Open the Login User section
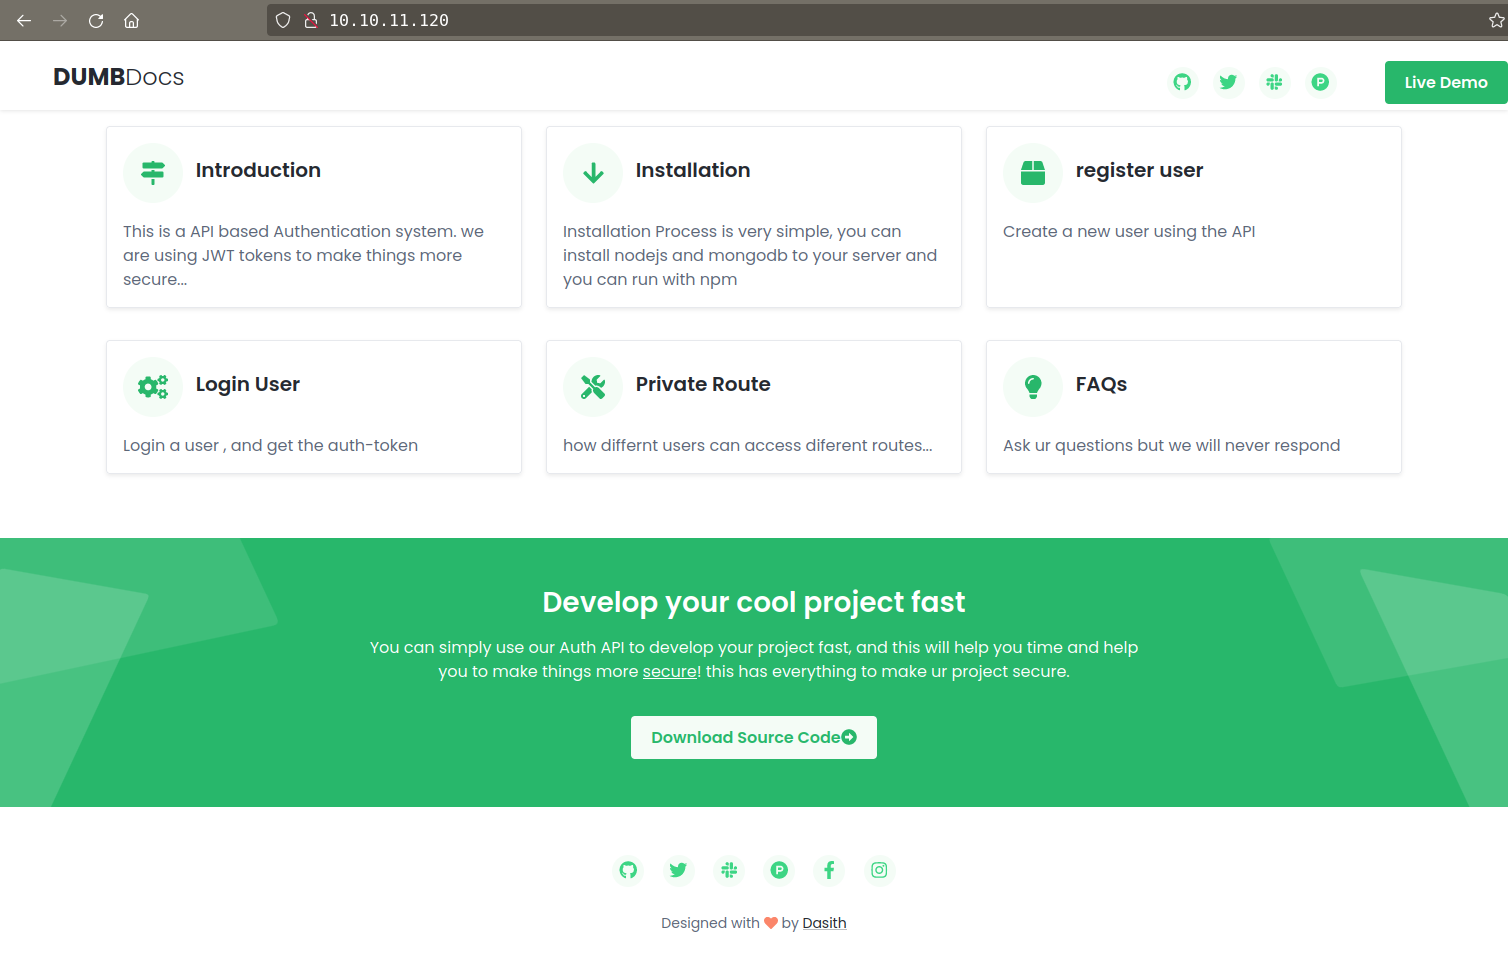 pyautogui.click(x=247, y=385)
